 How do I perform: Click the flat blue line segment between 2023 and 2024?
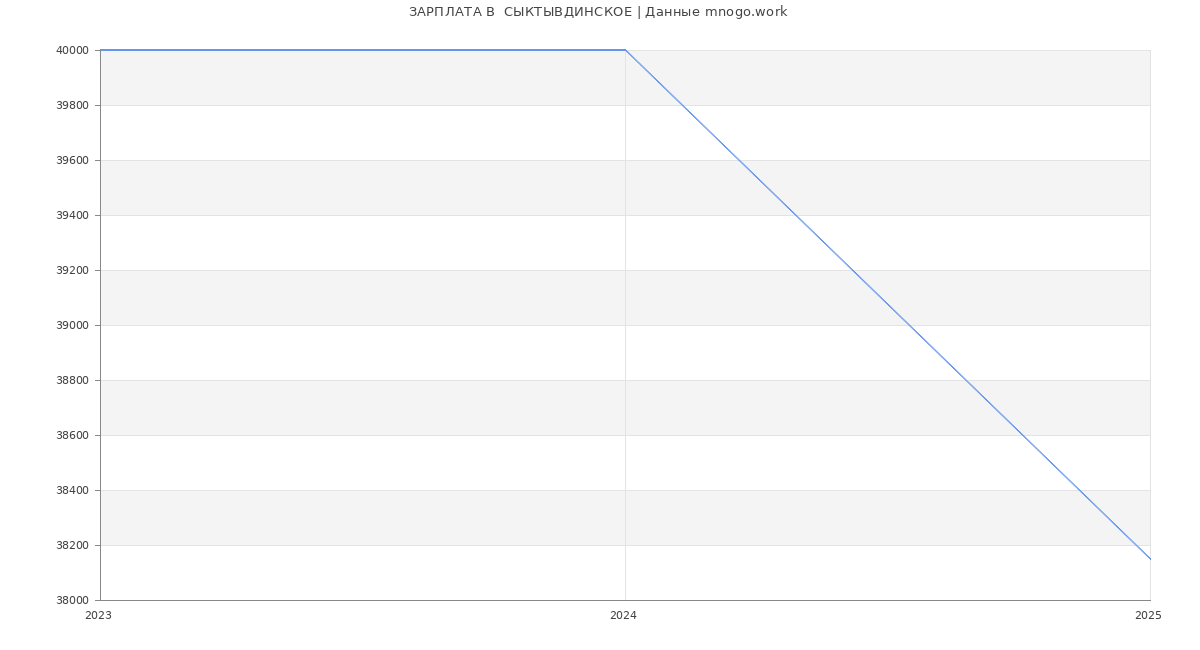[362, 50]
